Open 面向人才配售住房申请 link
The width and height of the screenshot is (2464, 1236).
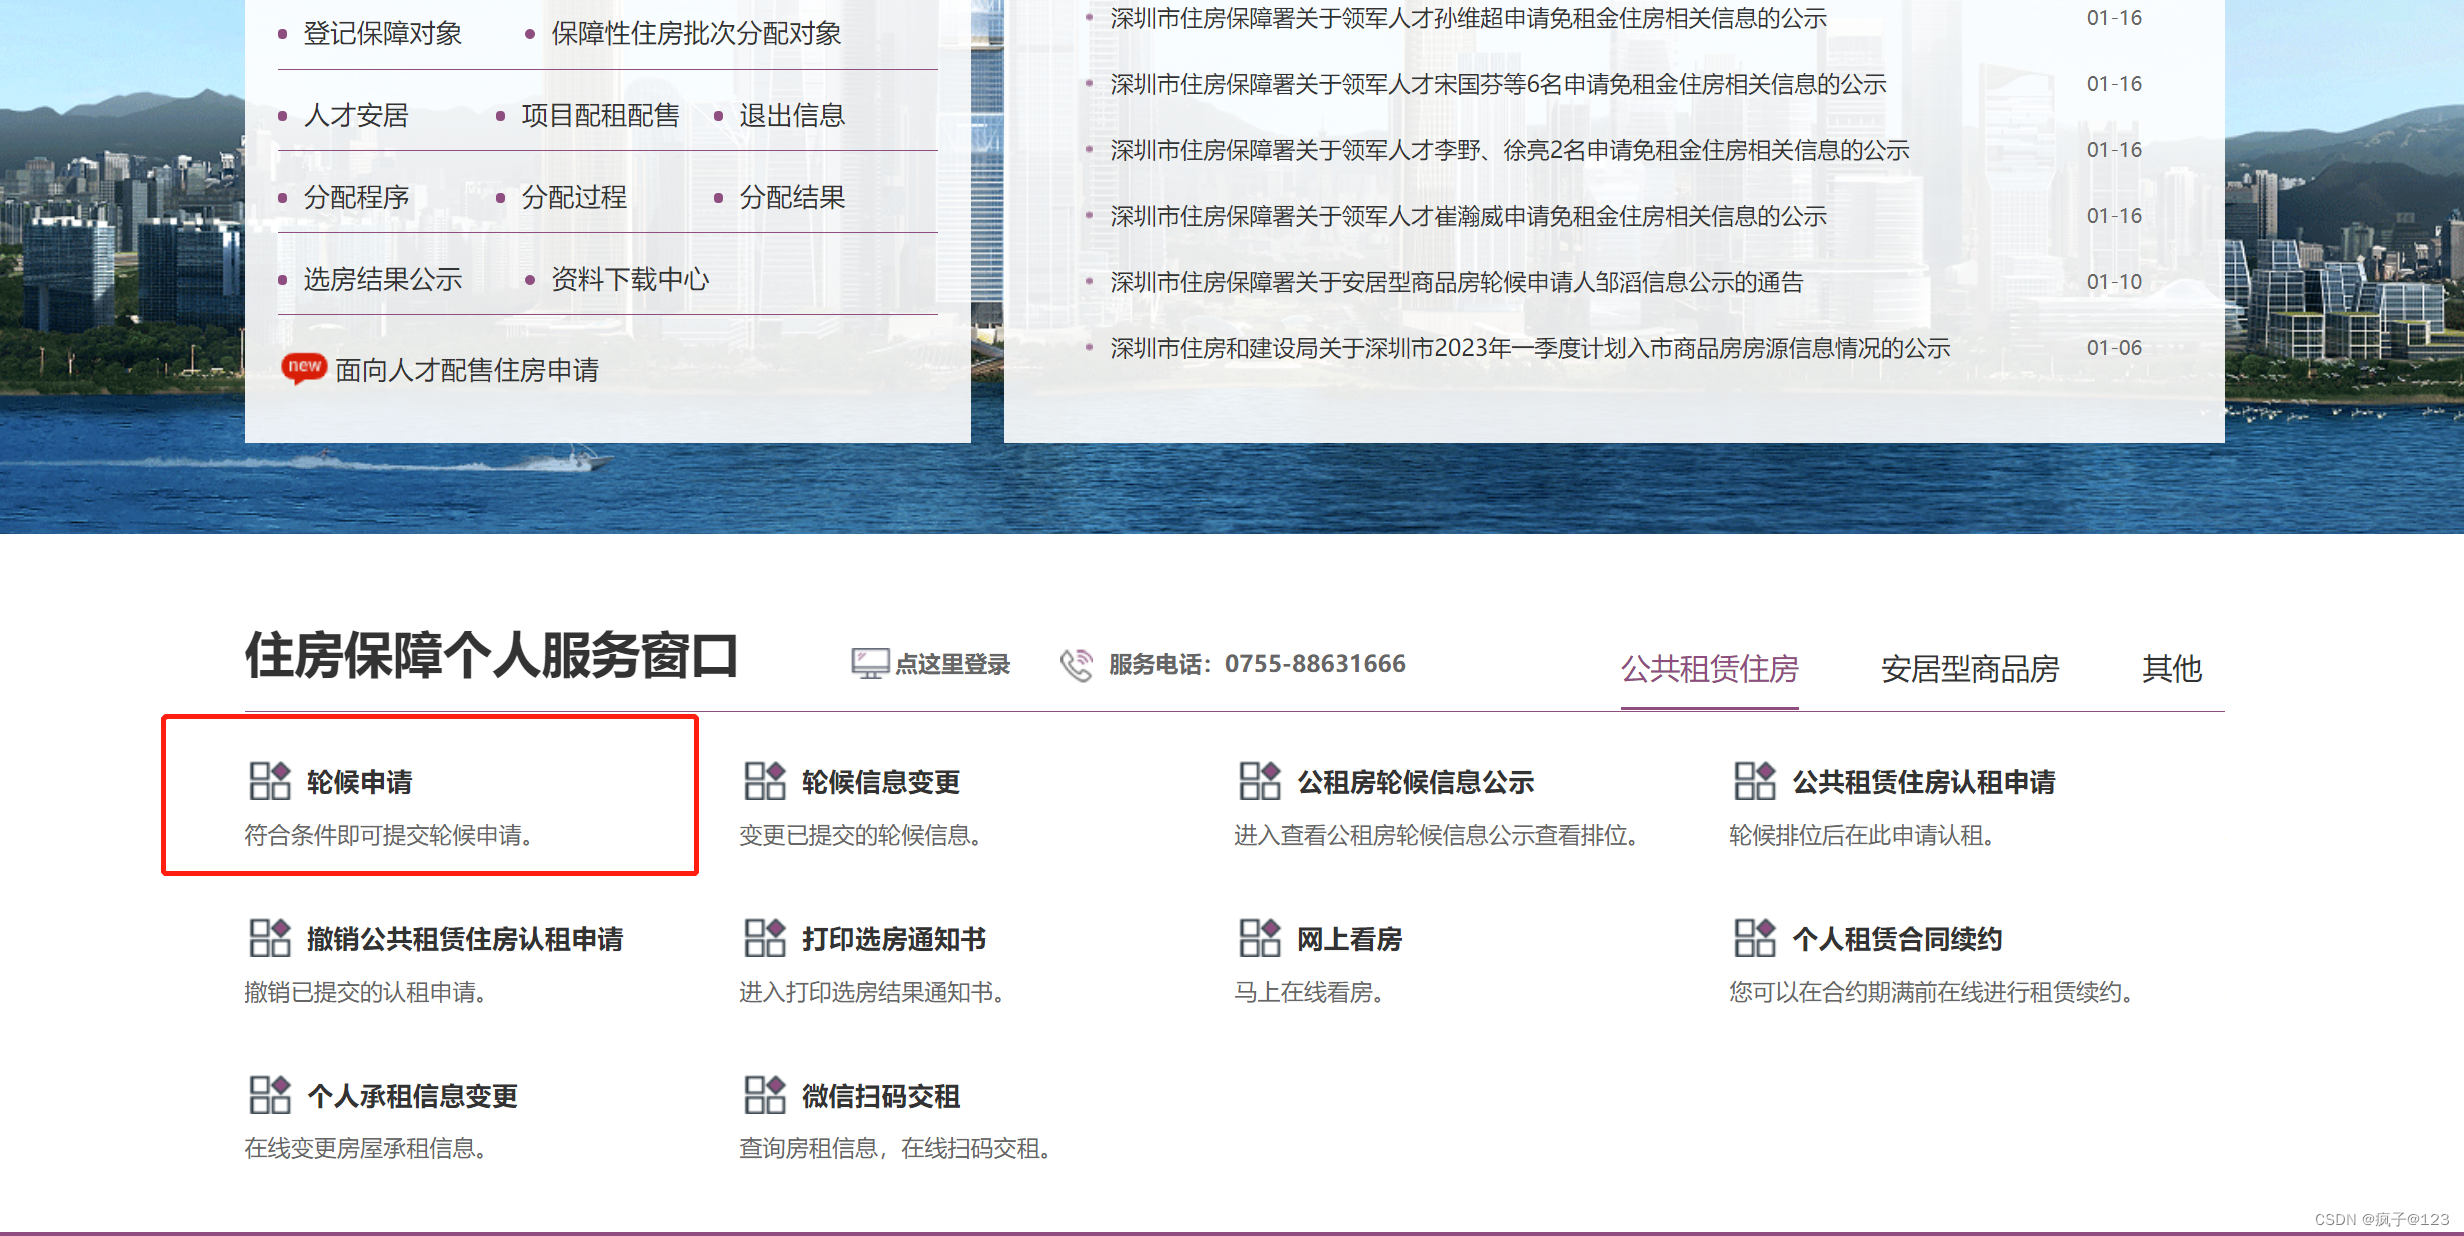466,370
